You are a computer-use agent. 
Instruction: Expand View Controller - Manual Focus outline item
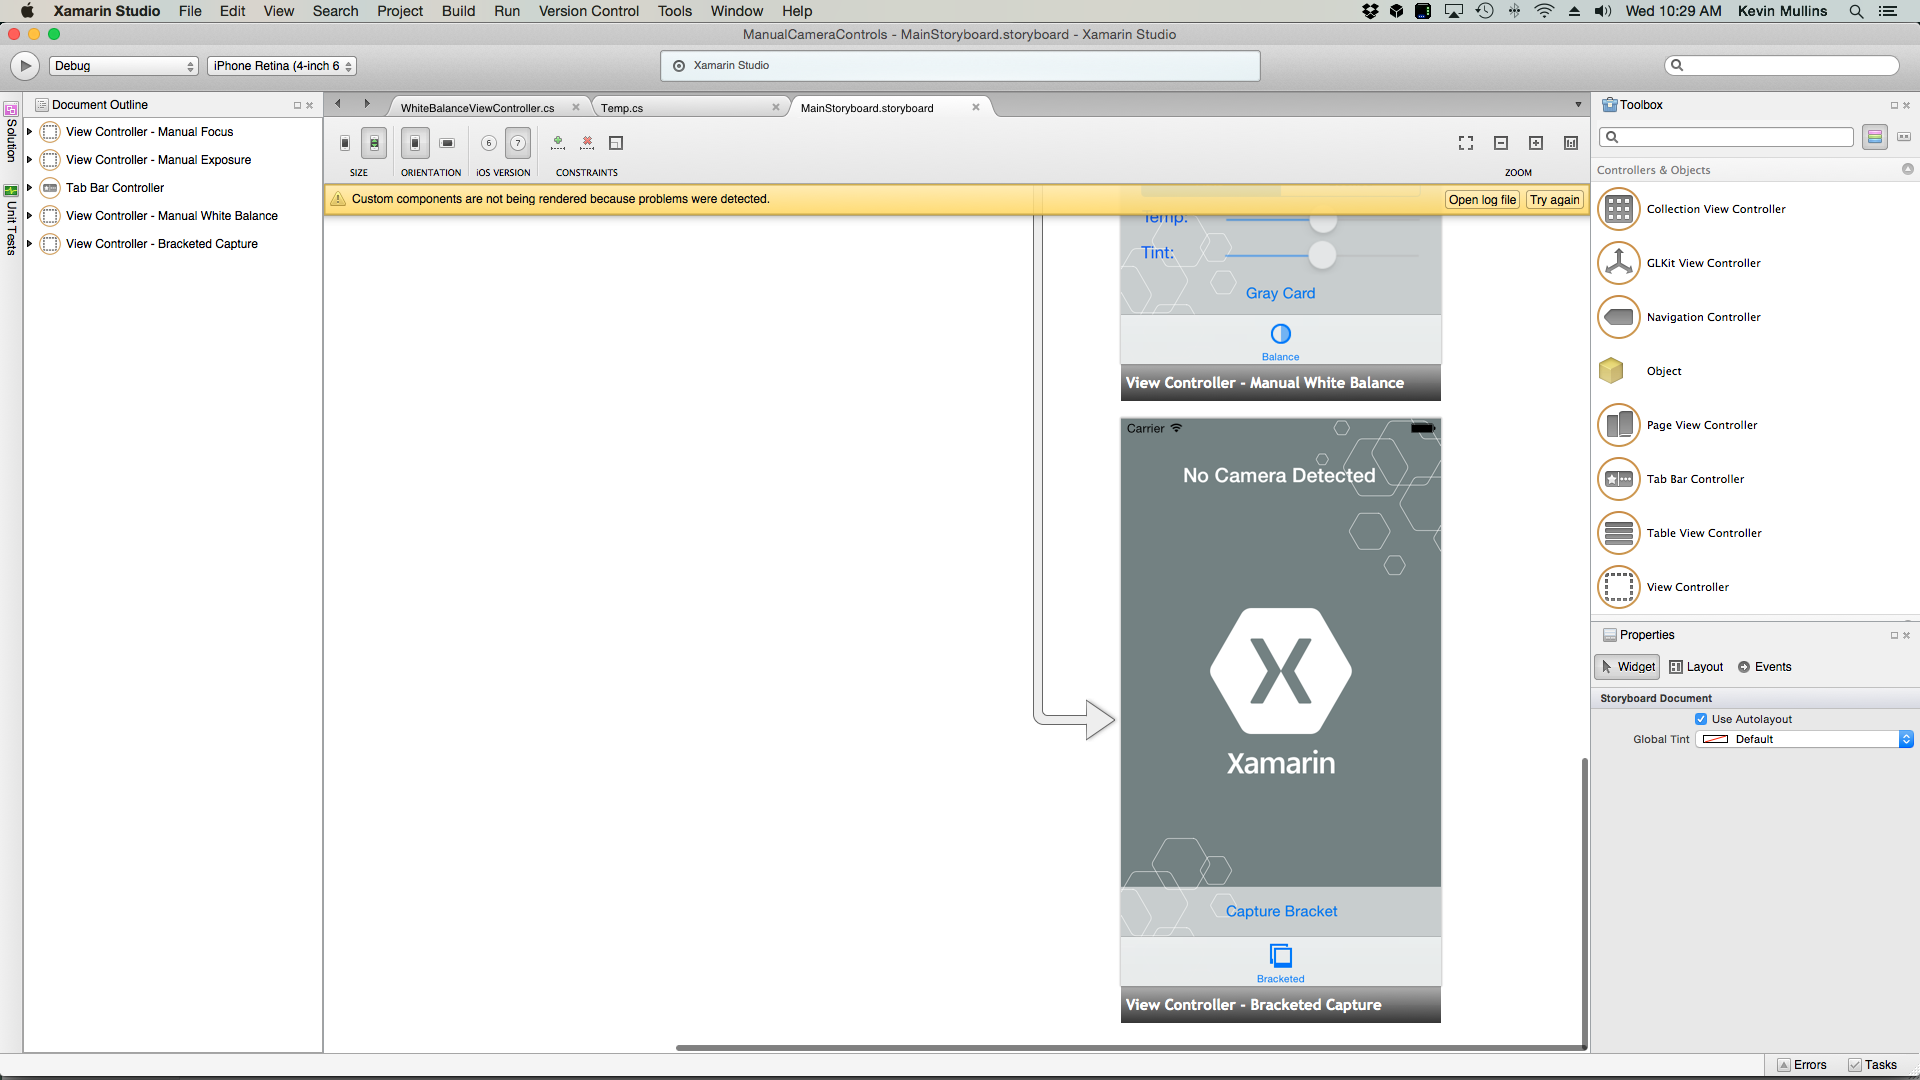(29, 131)
